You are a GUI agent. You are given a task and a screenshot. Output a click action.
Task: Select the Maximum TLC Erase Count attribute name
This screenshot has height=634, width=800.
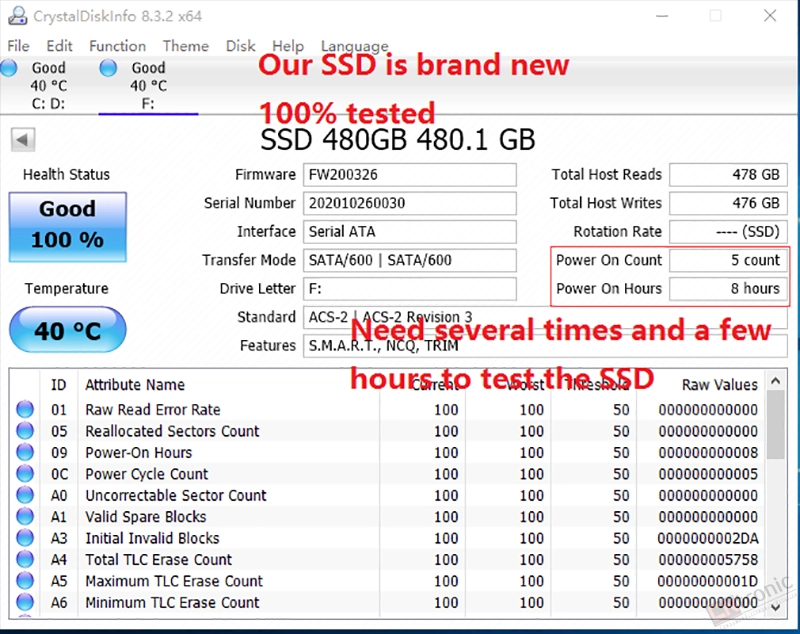[x=173, y=581]
